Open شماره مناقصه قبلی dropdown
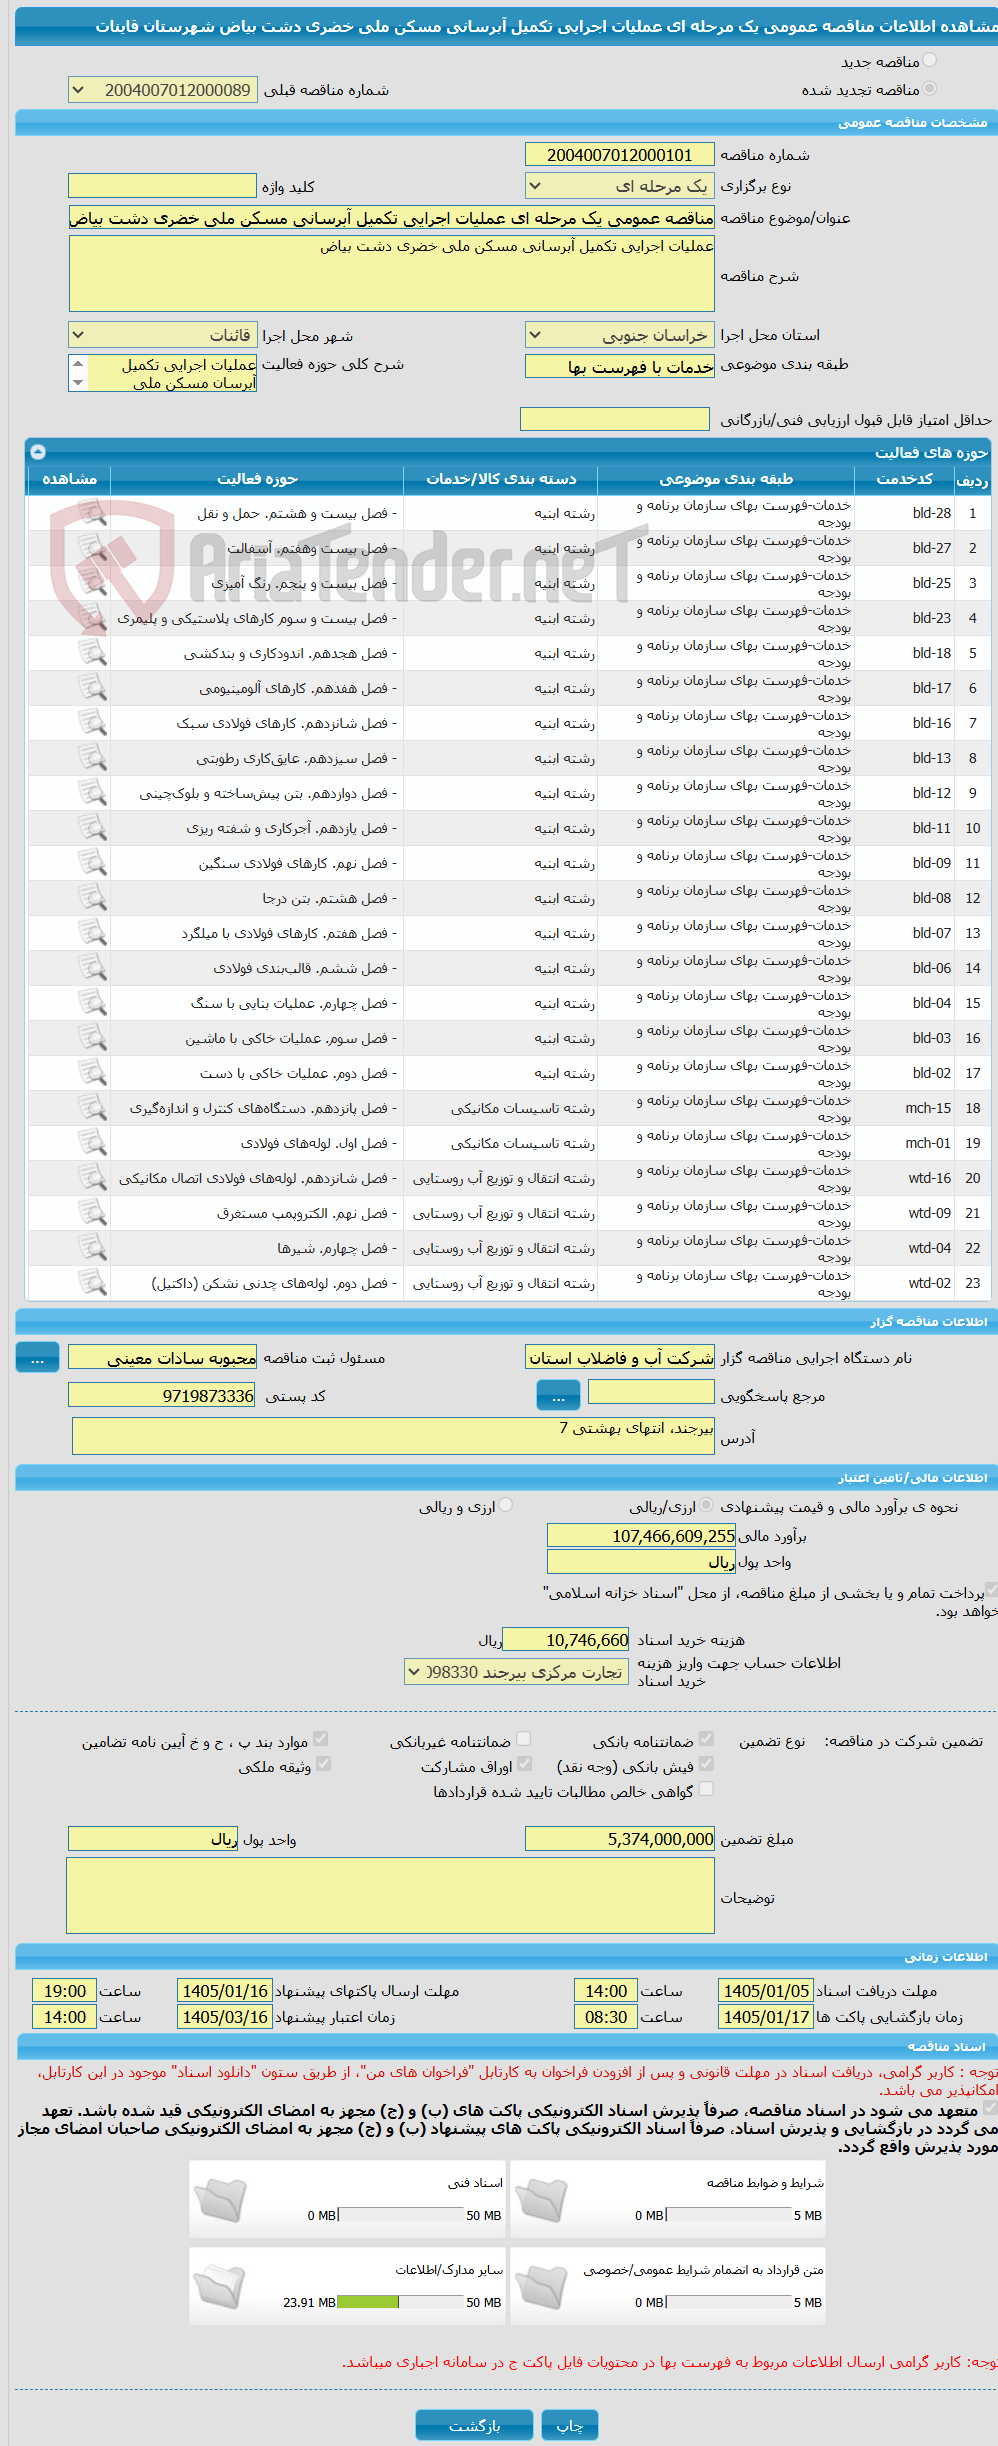 tap(163, 90)
